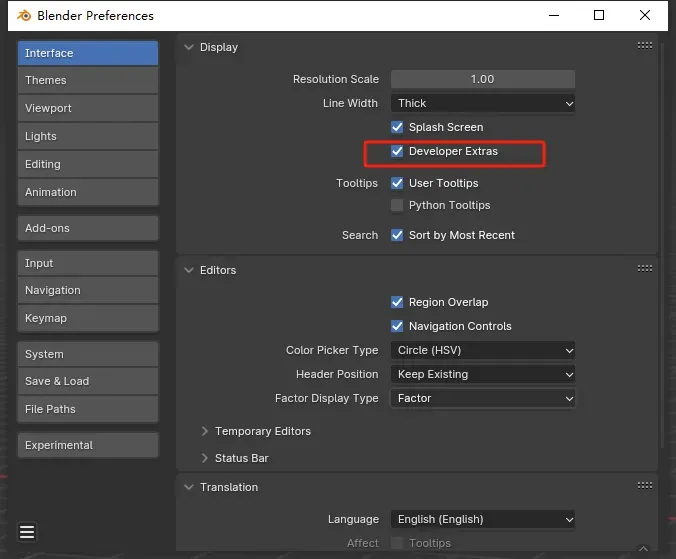Uncheck User Tooltips
Screen dimensions: 676x559
click(397, 183)
